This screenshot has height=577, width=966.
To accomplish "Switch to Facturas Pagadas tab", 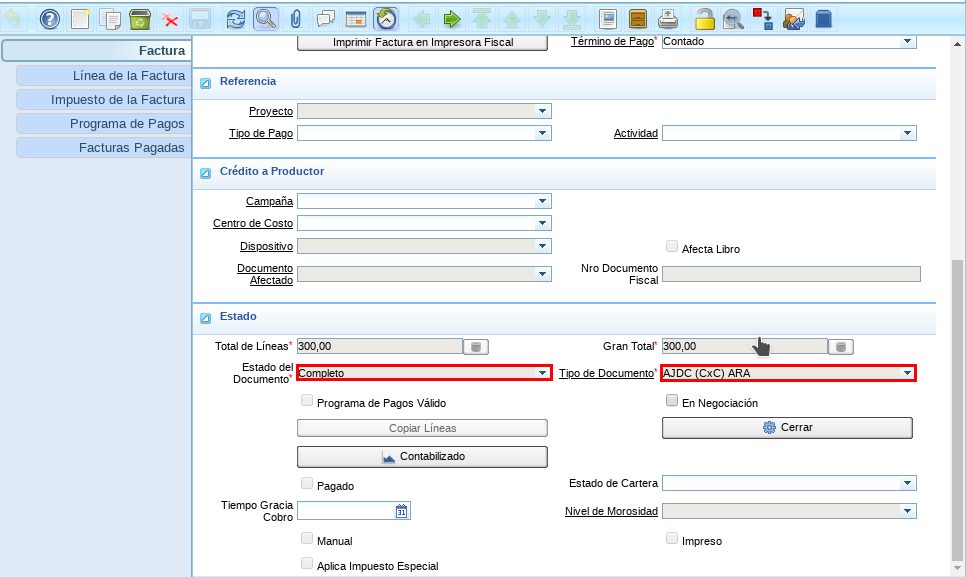I will [104, 148].
